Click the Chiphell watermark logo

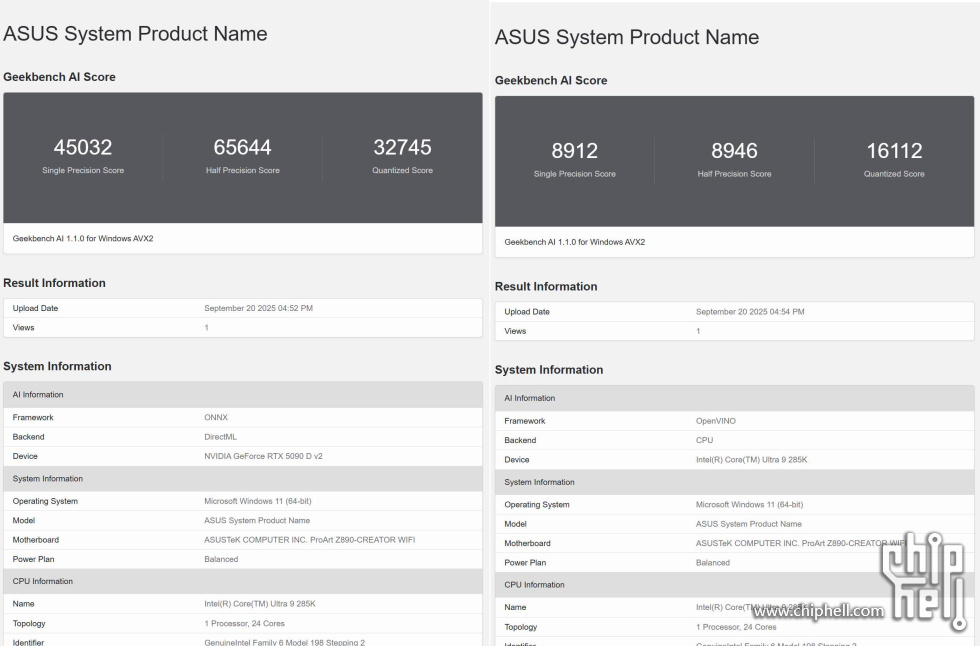pos(925,582)
